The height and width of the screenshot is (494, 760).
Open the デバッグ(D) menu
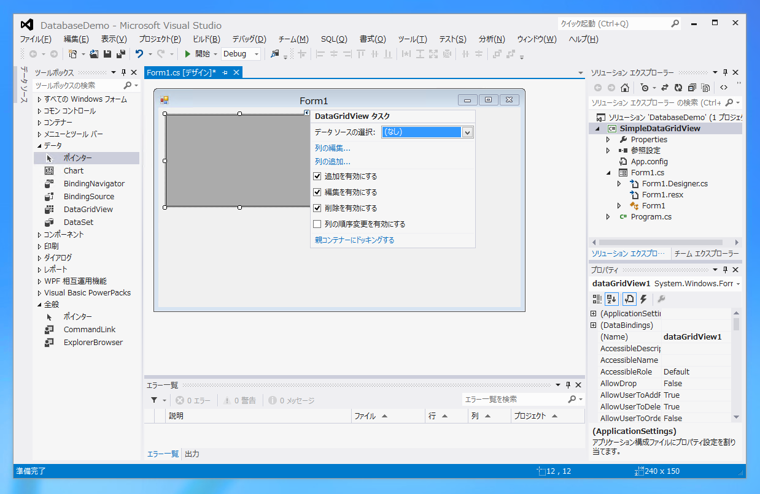coord(249,39)
